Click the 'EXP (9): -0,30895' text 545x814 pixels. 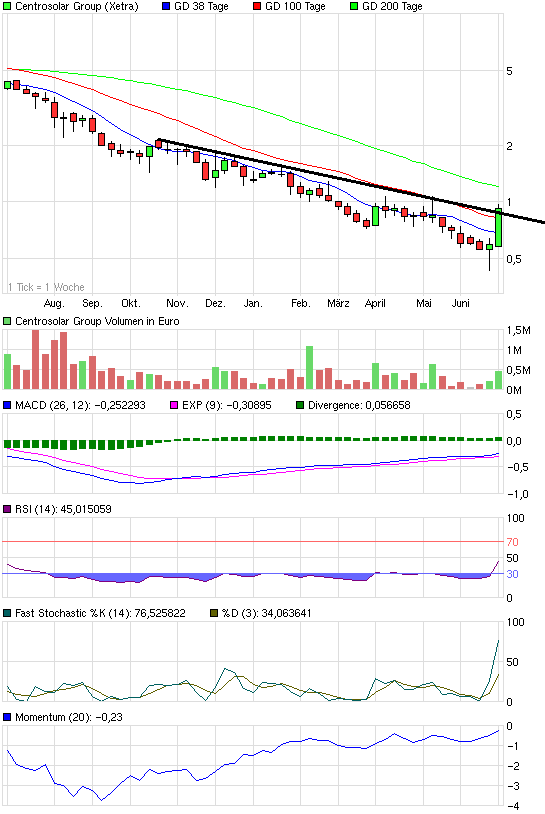tap(227, 405)
